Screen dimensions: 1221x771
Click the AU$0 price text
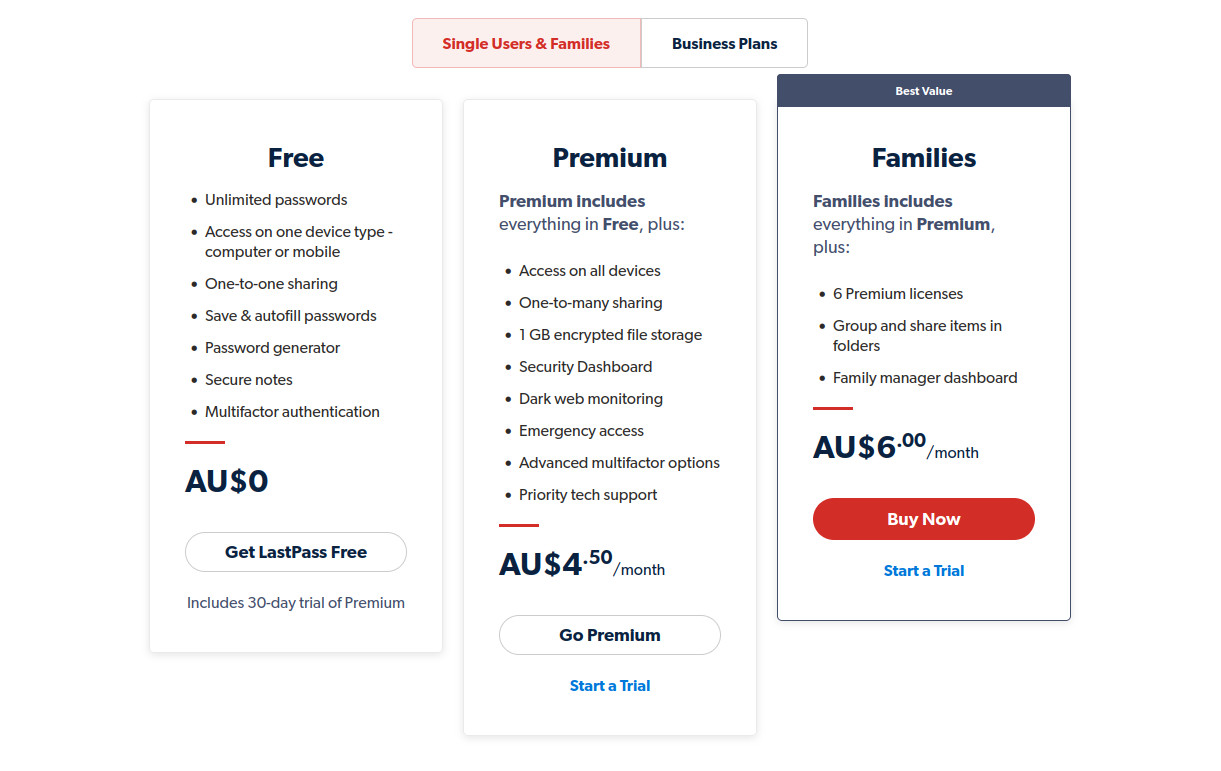pos(227,482)
